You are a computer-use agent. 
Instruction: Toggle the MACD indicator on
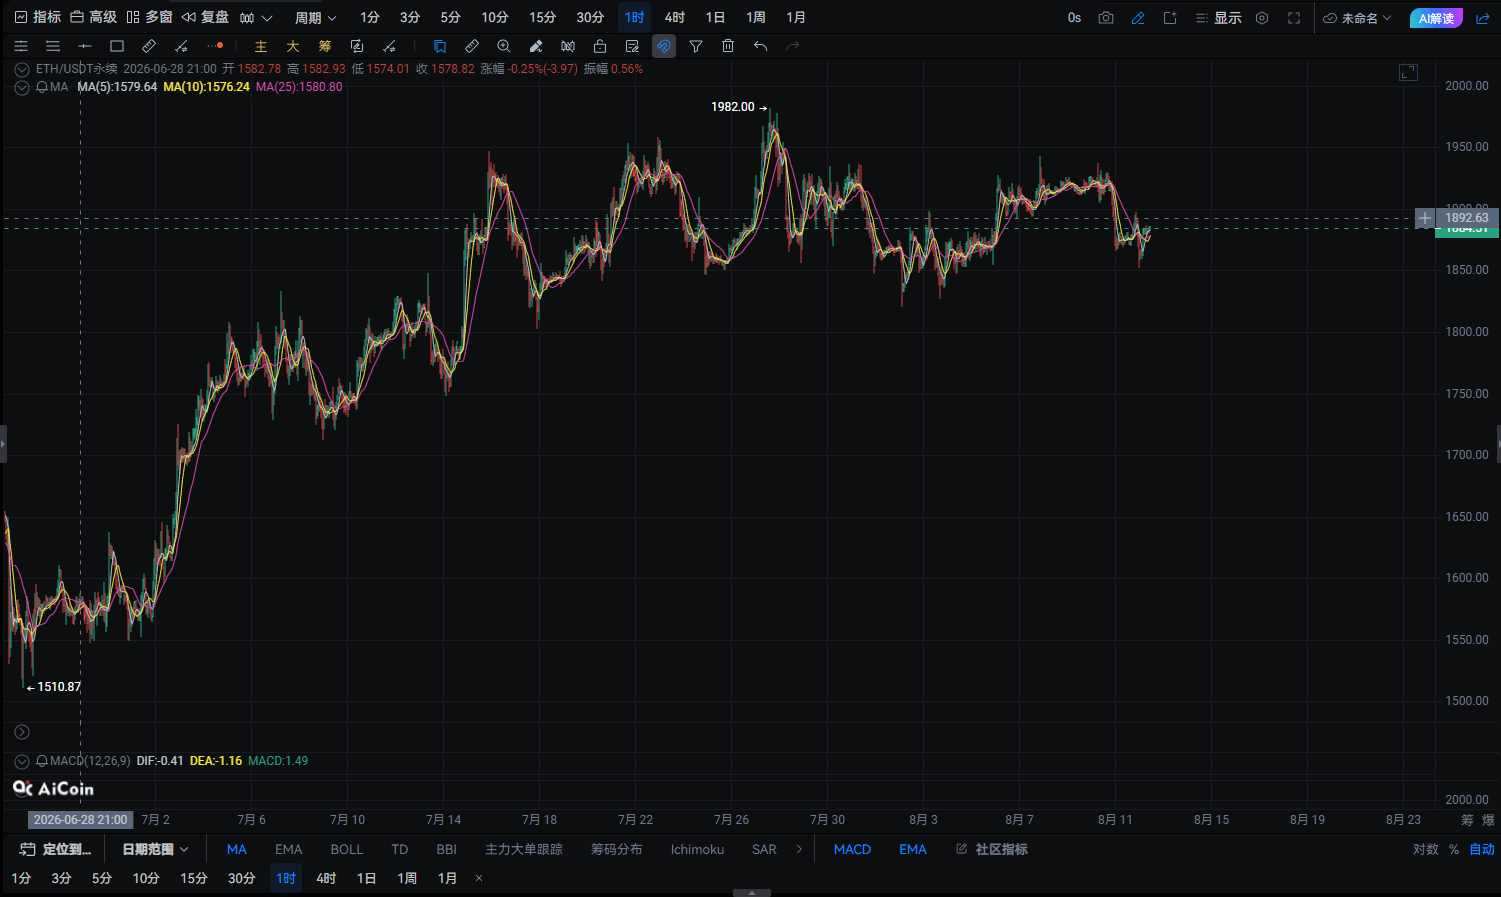pos(852,849)
